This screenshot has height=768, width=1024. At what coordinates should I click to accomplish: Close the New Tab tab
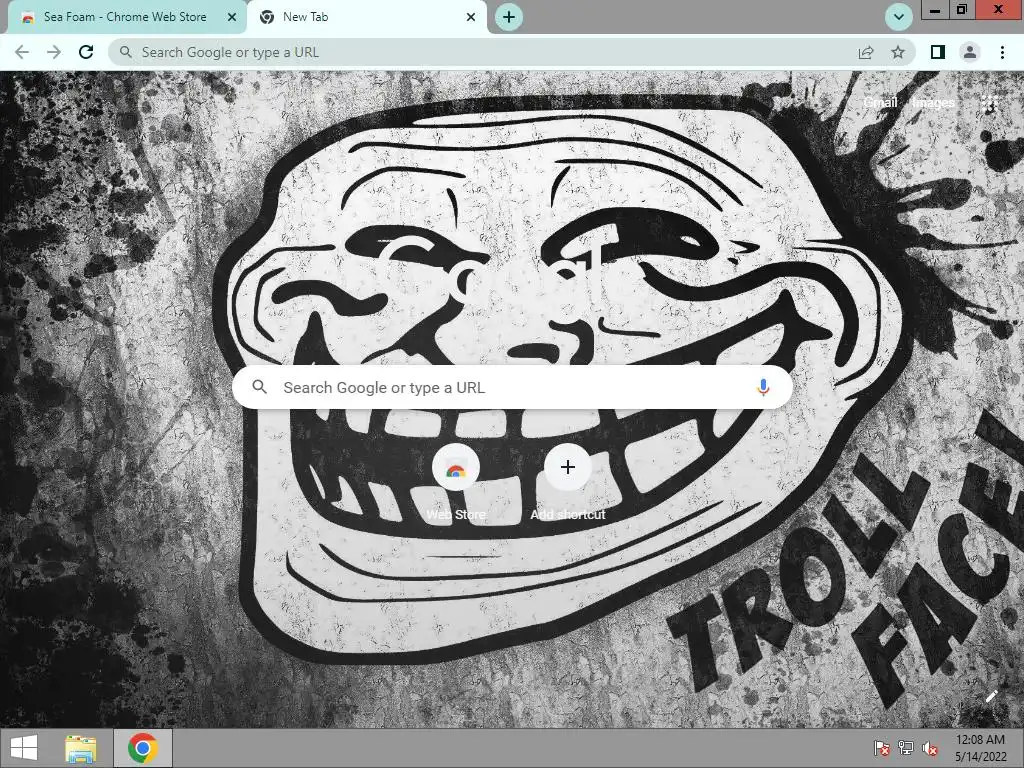coord(471,17)
